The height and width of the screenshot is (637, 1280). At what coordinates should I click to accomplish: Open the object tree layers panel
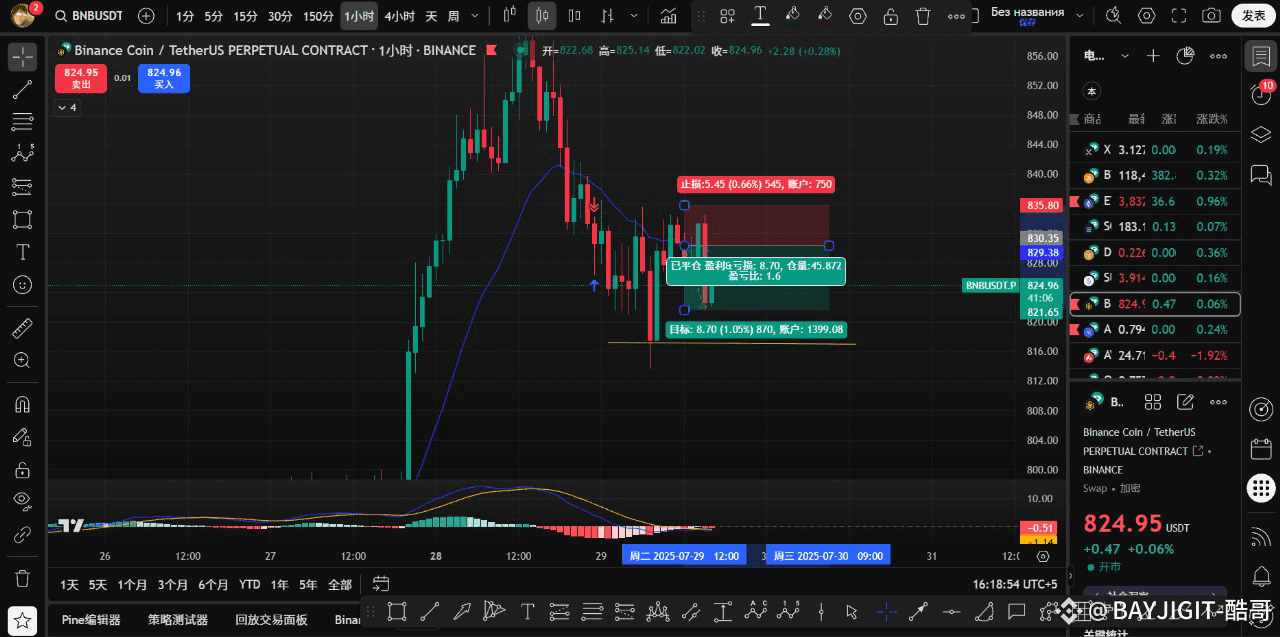[x=1261, y=134]
